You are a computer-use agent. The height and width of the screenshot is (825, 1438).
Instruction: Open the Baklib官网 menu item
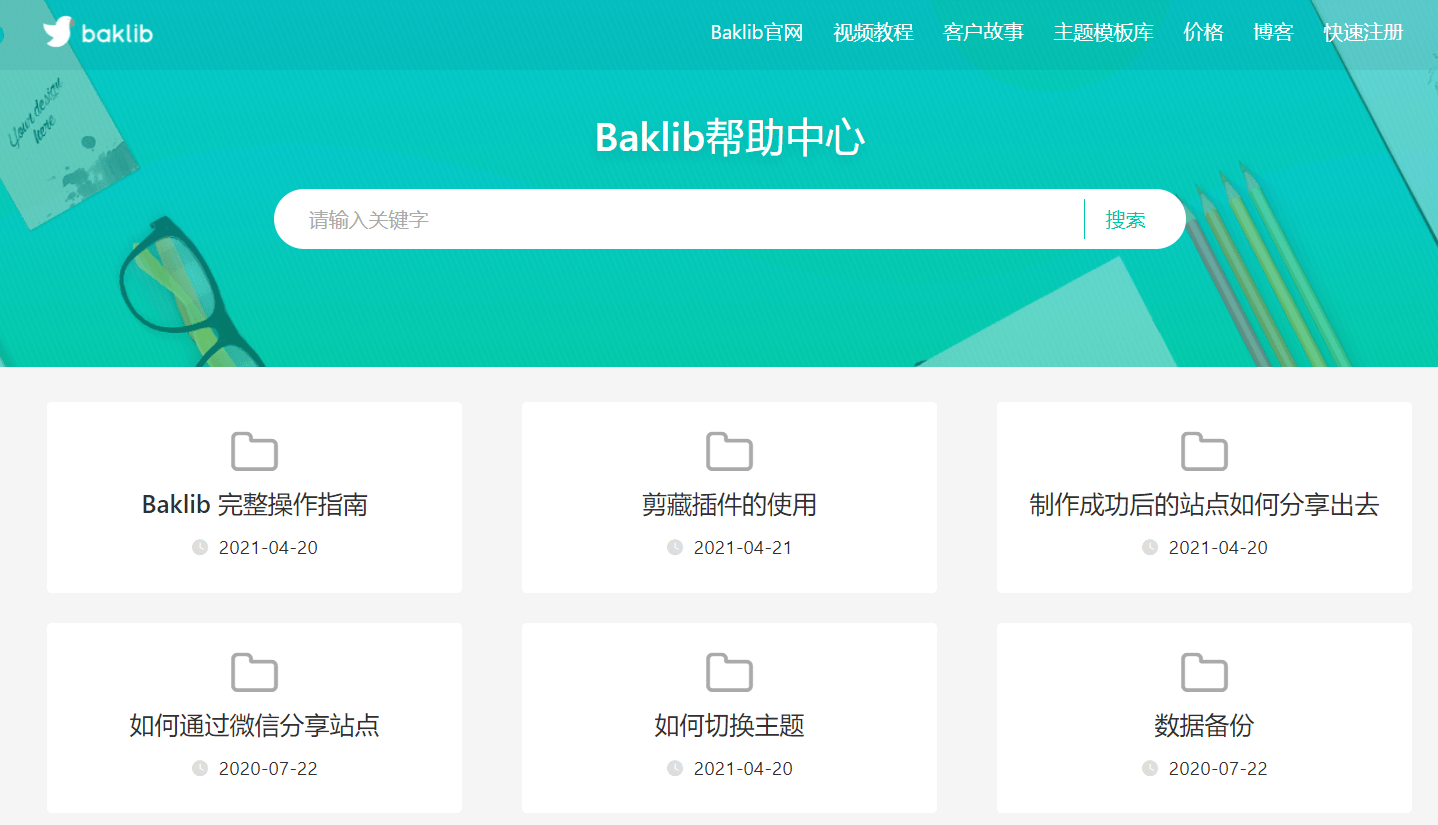pyautogui.click(x=757, y=32)
